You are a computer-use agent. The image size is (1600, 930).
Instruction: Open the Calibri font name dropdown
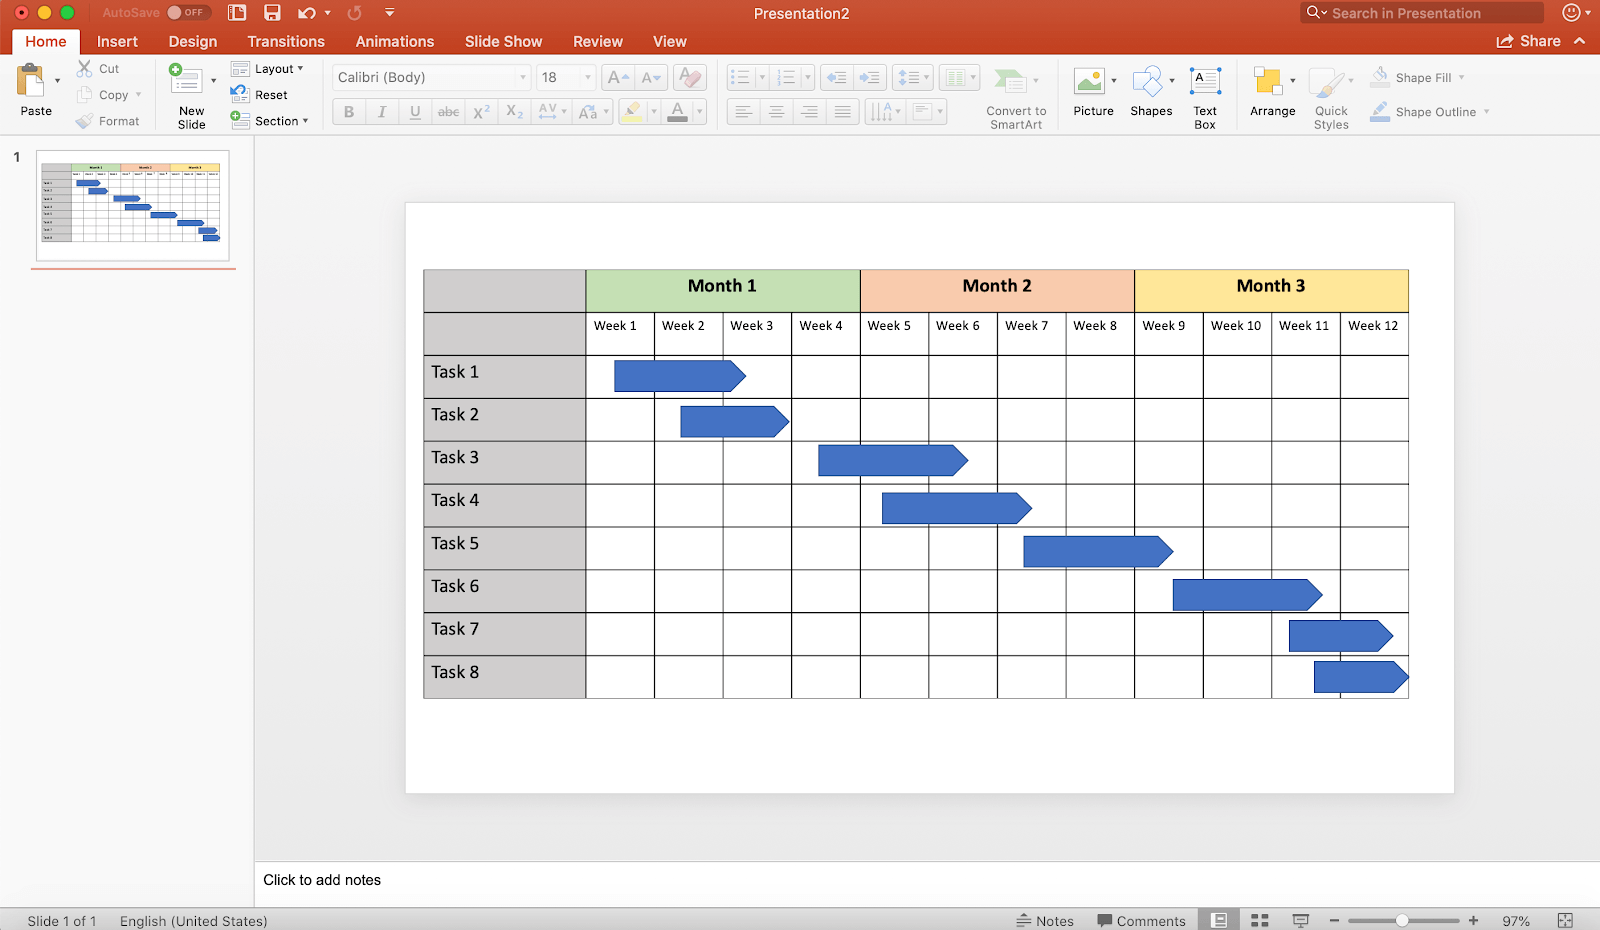point(522,77)
